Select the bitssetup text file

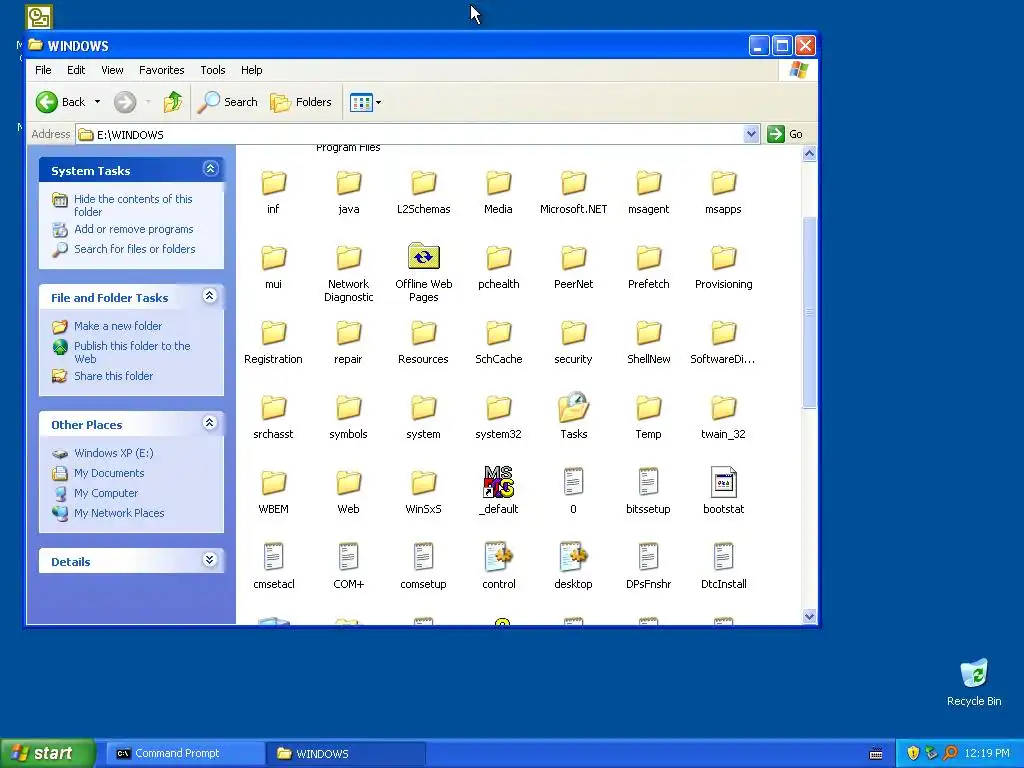(648, 491)
